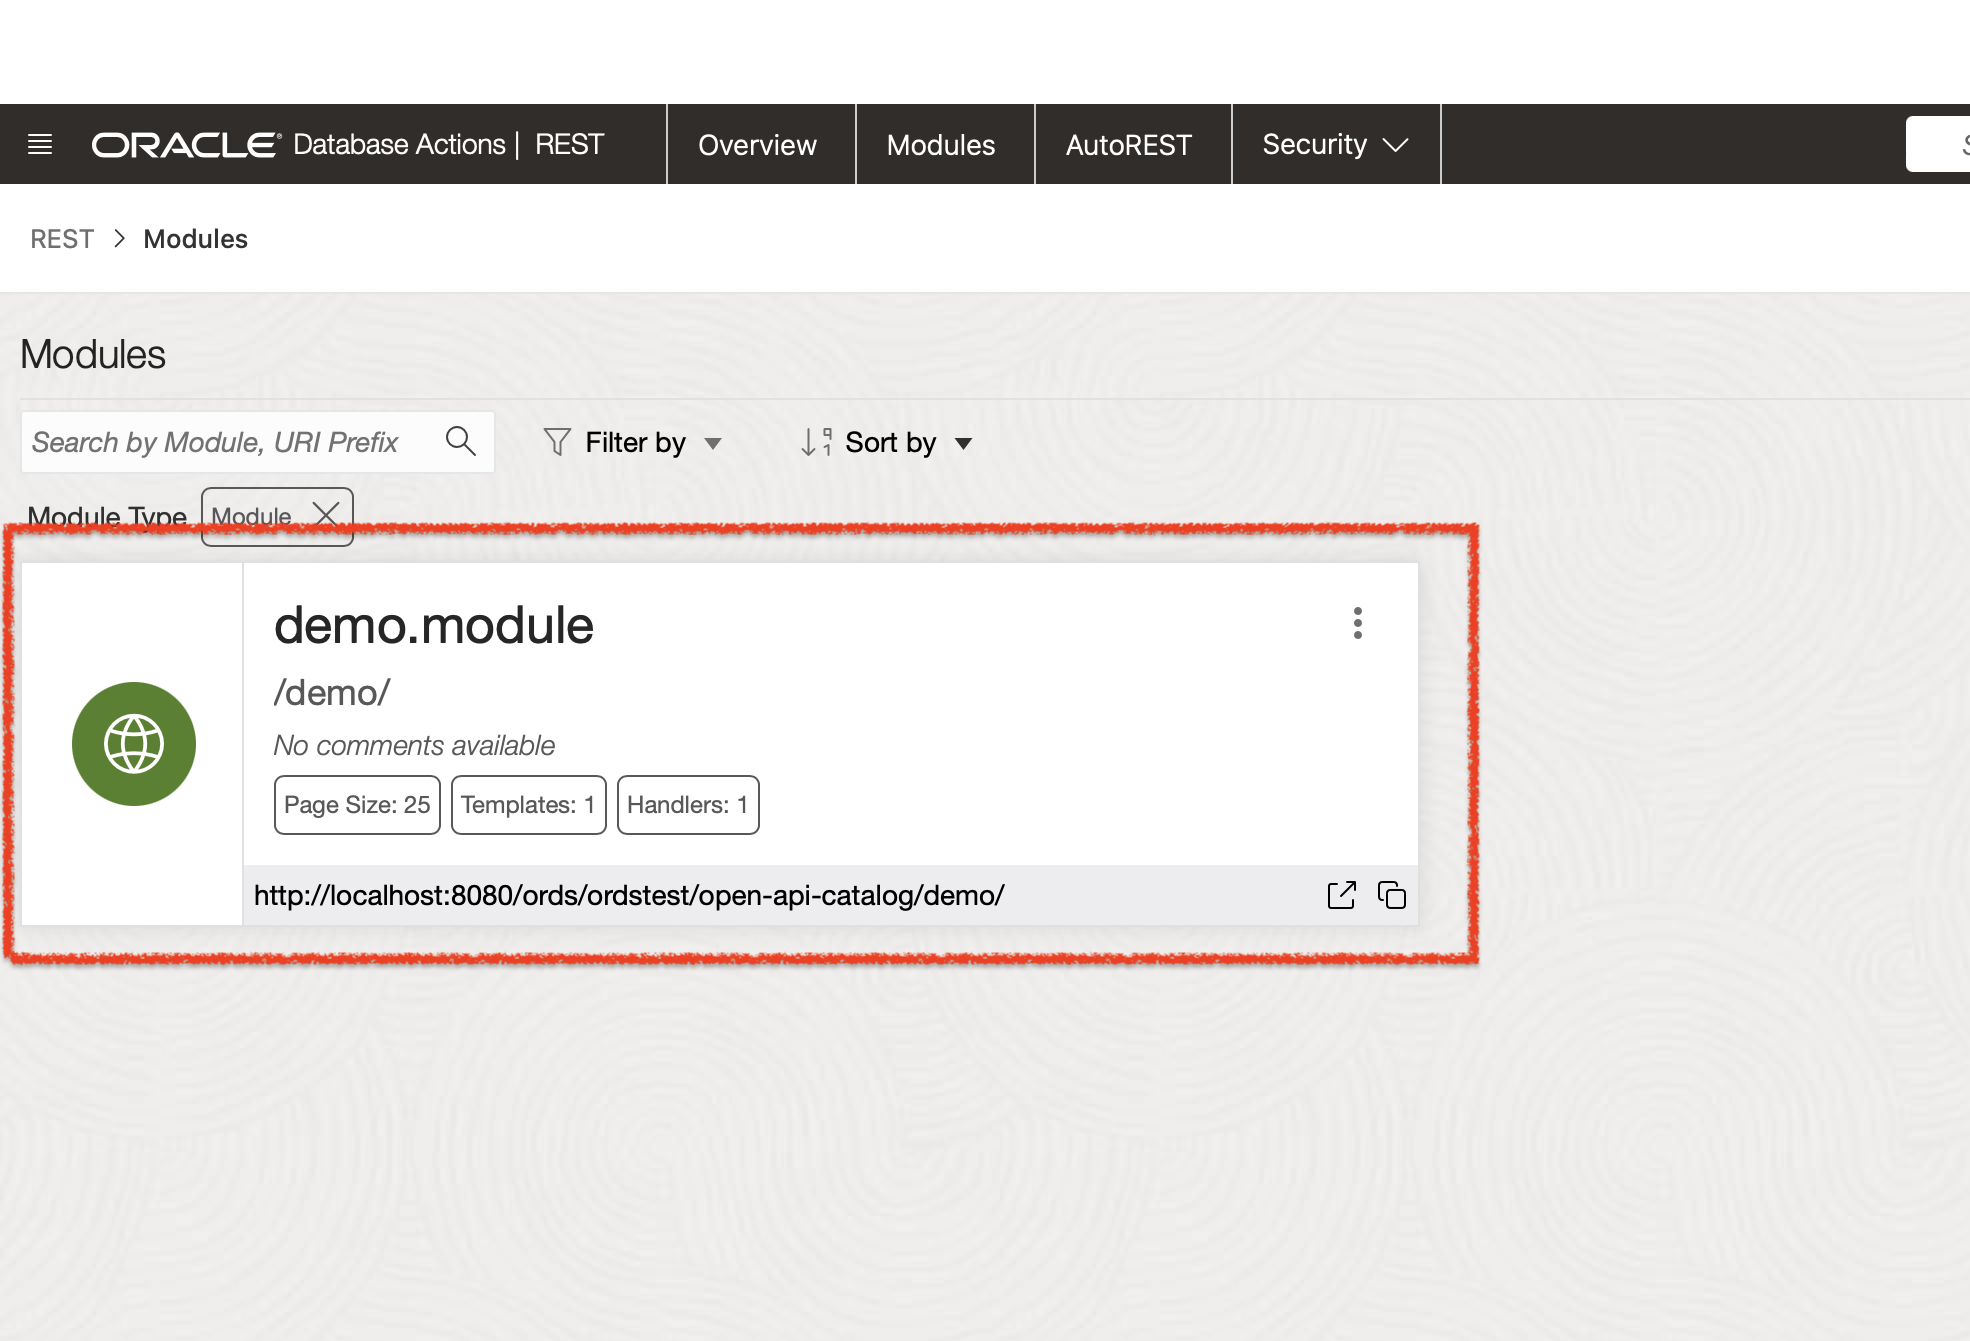Switch to the AutoREST tab

click(1128, 145)
